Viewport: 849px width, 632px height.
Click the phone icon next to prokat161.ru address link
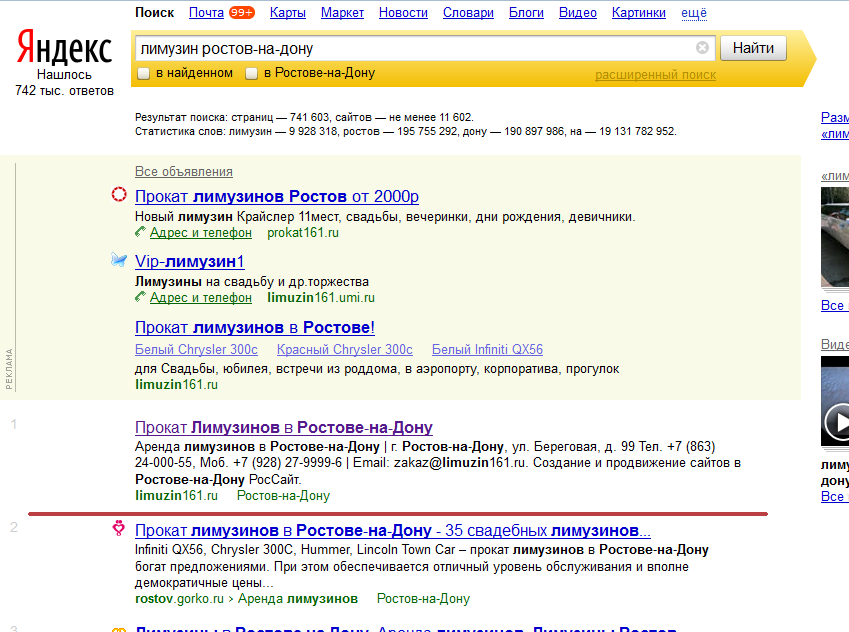[x=140, y=232]
